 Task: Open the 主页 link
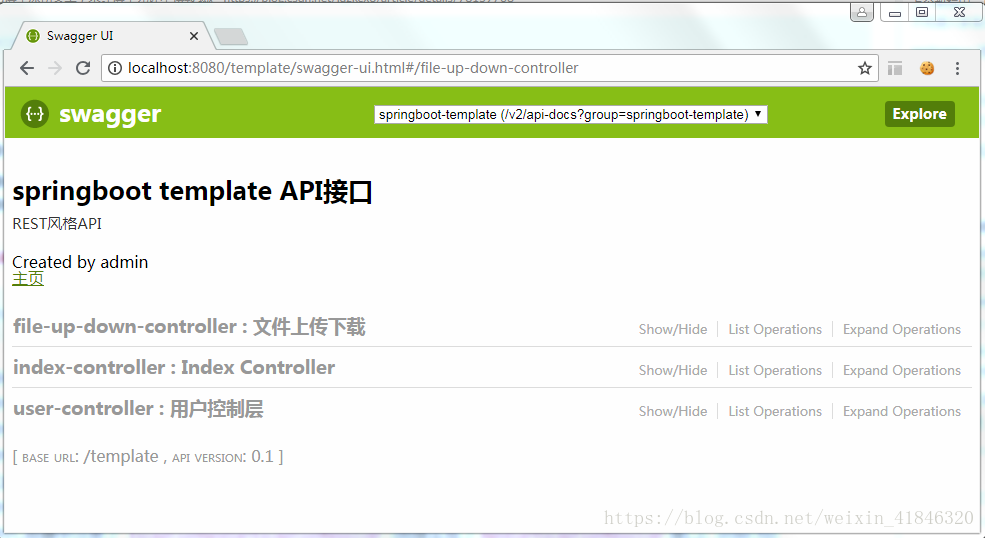[x=28, y=278]
